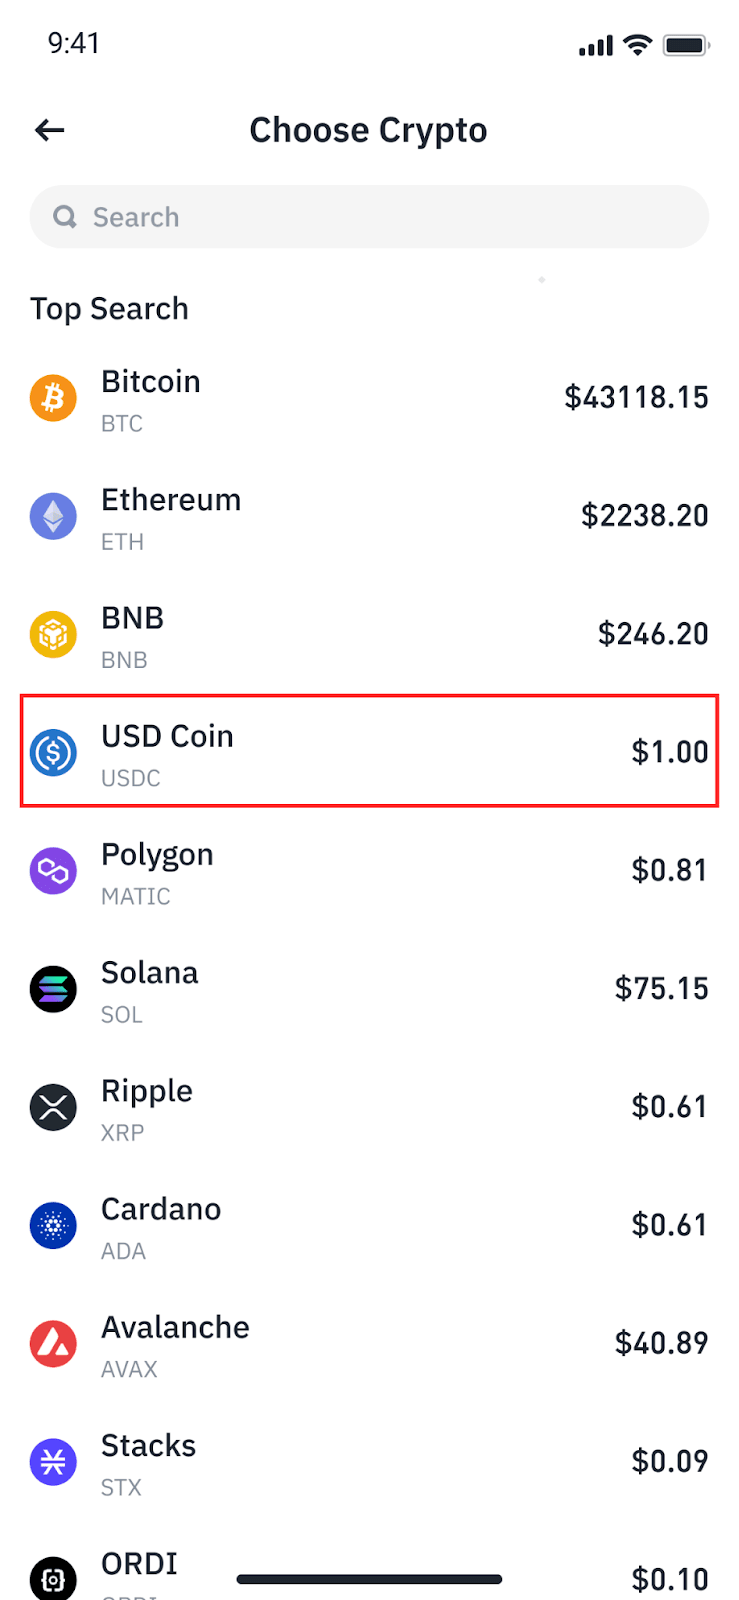Tap the magnifying glass search icon
This screenshot has height=1600, width=739.
pyautogui.click(x=65, y=217)
